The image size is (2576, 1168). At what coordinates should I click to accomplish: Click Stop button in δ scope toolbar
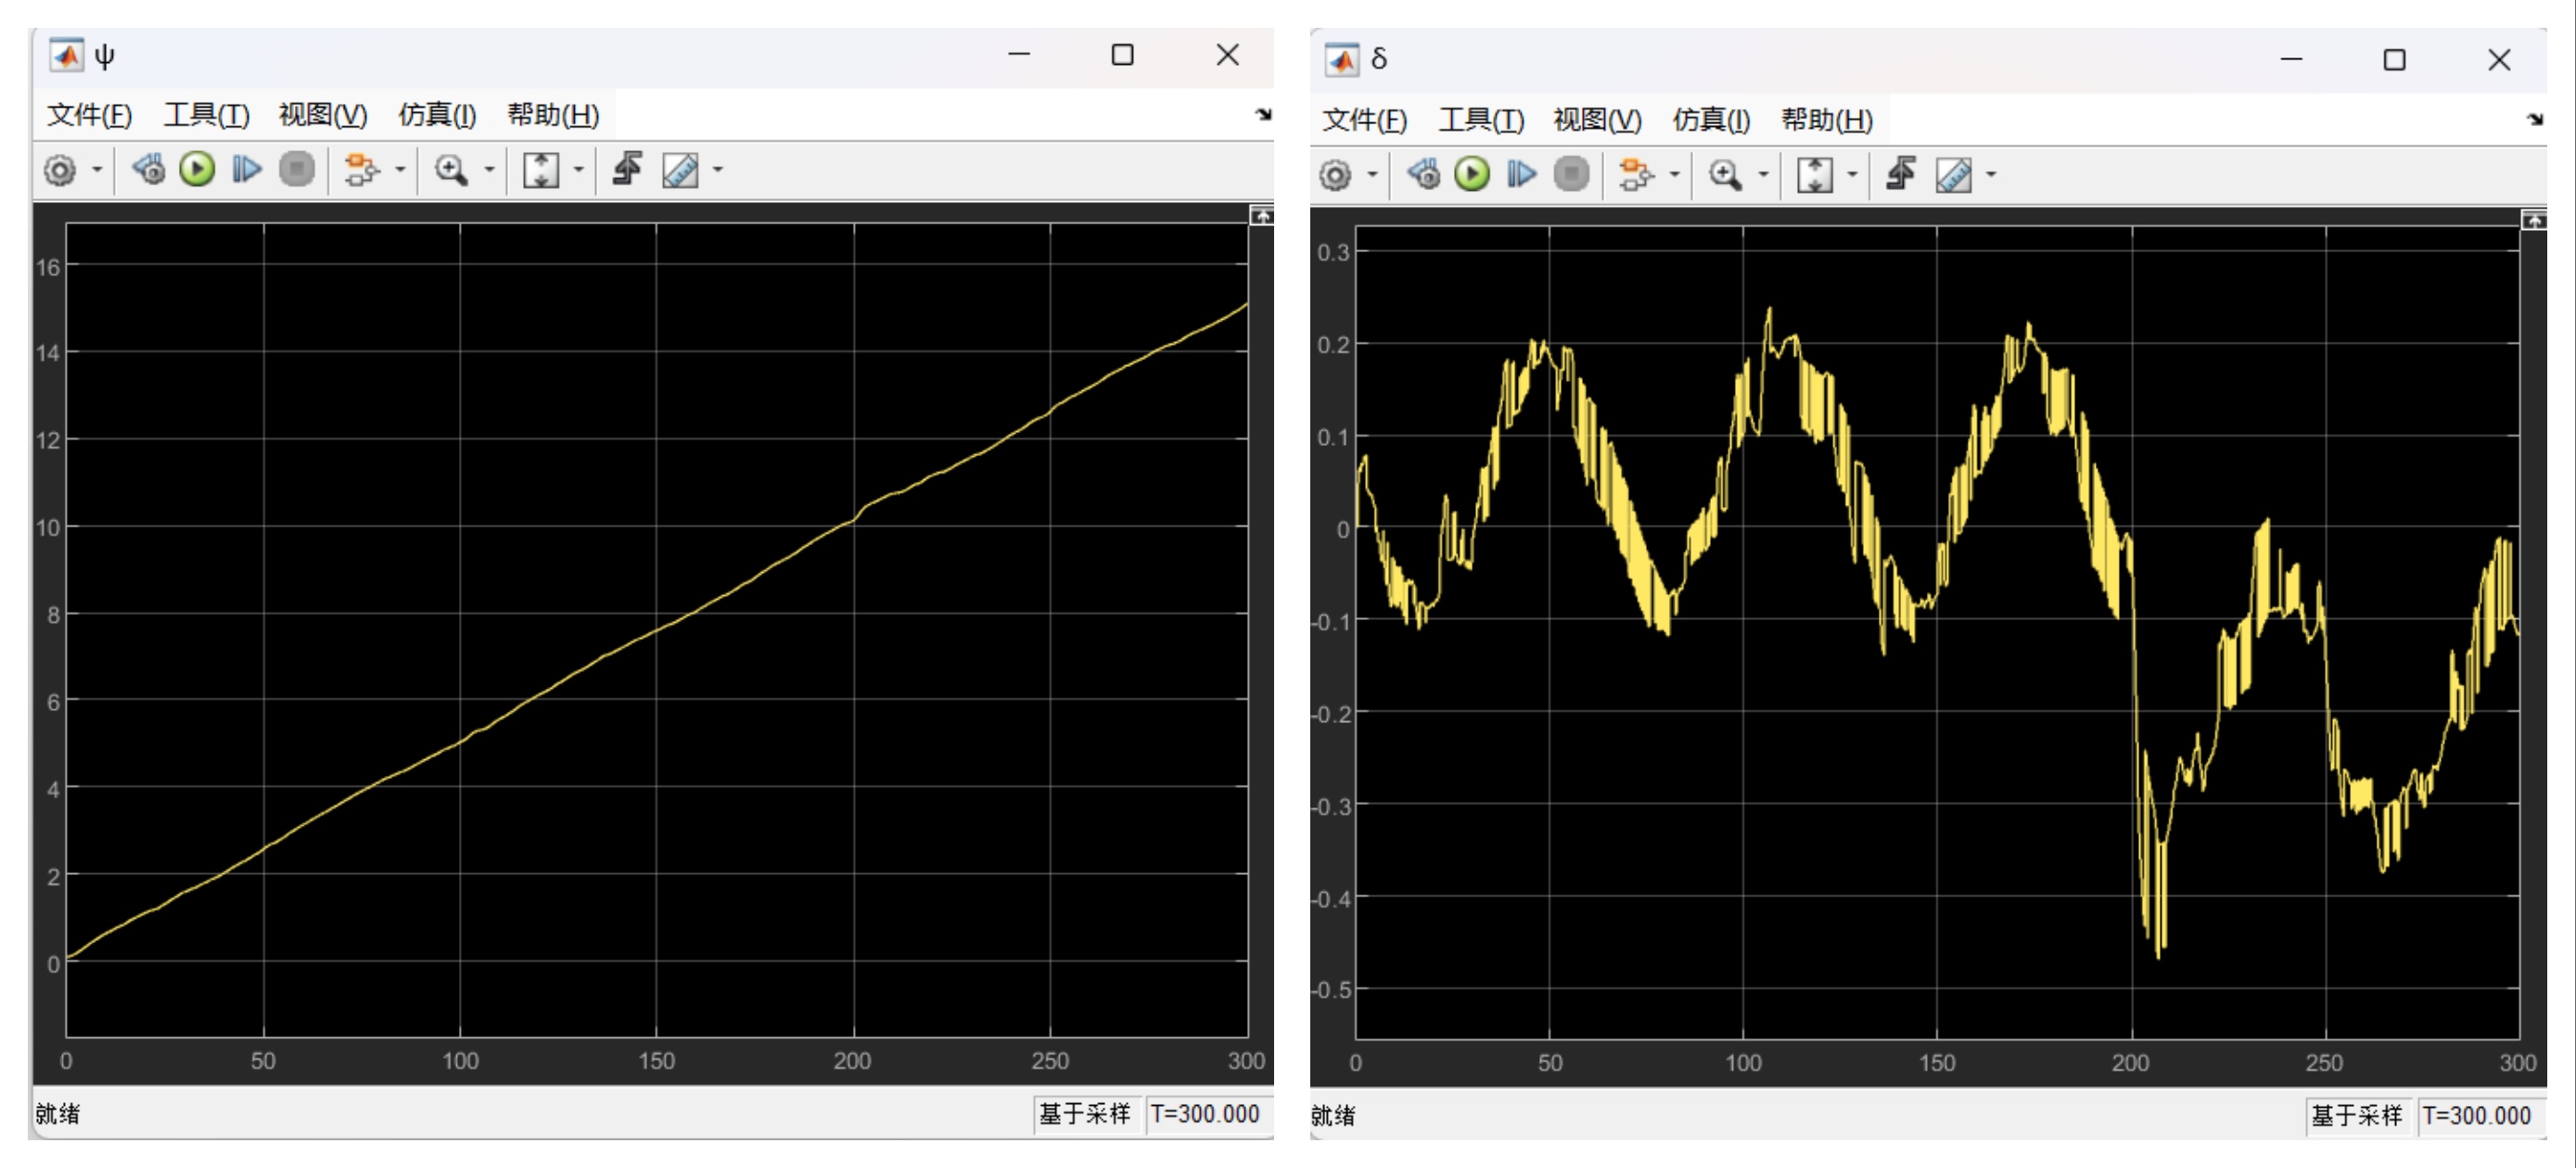click(1571, 174)
